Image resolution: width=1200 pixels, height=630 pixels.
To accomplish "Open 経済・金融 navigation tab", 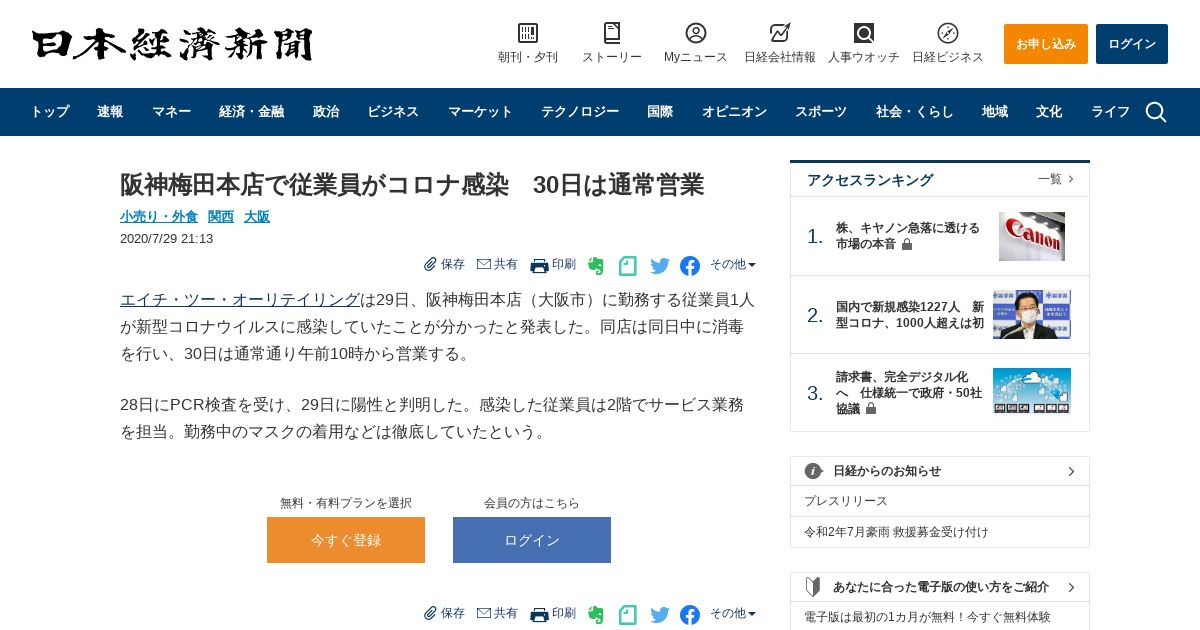I will click(x=251, y=112).
